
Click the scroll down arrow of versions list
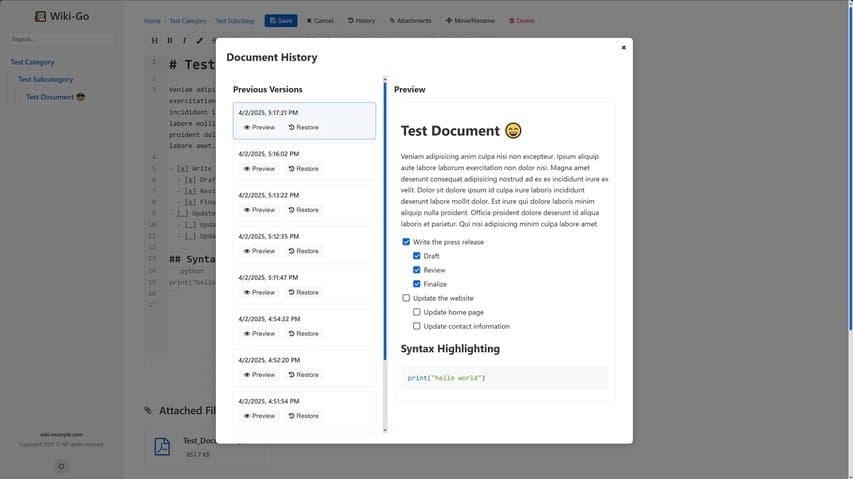[385, 430]
